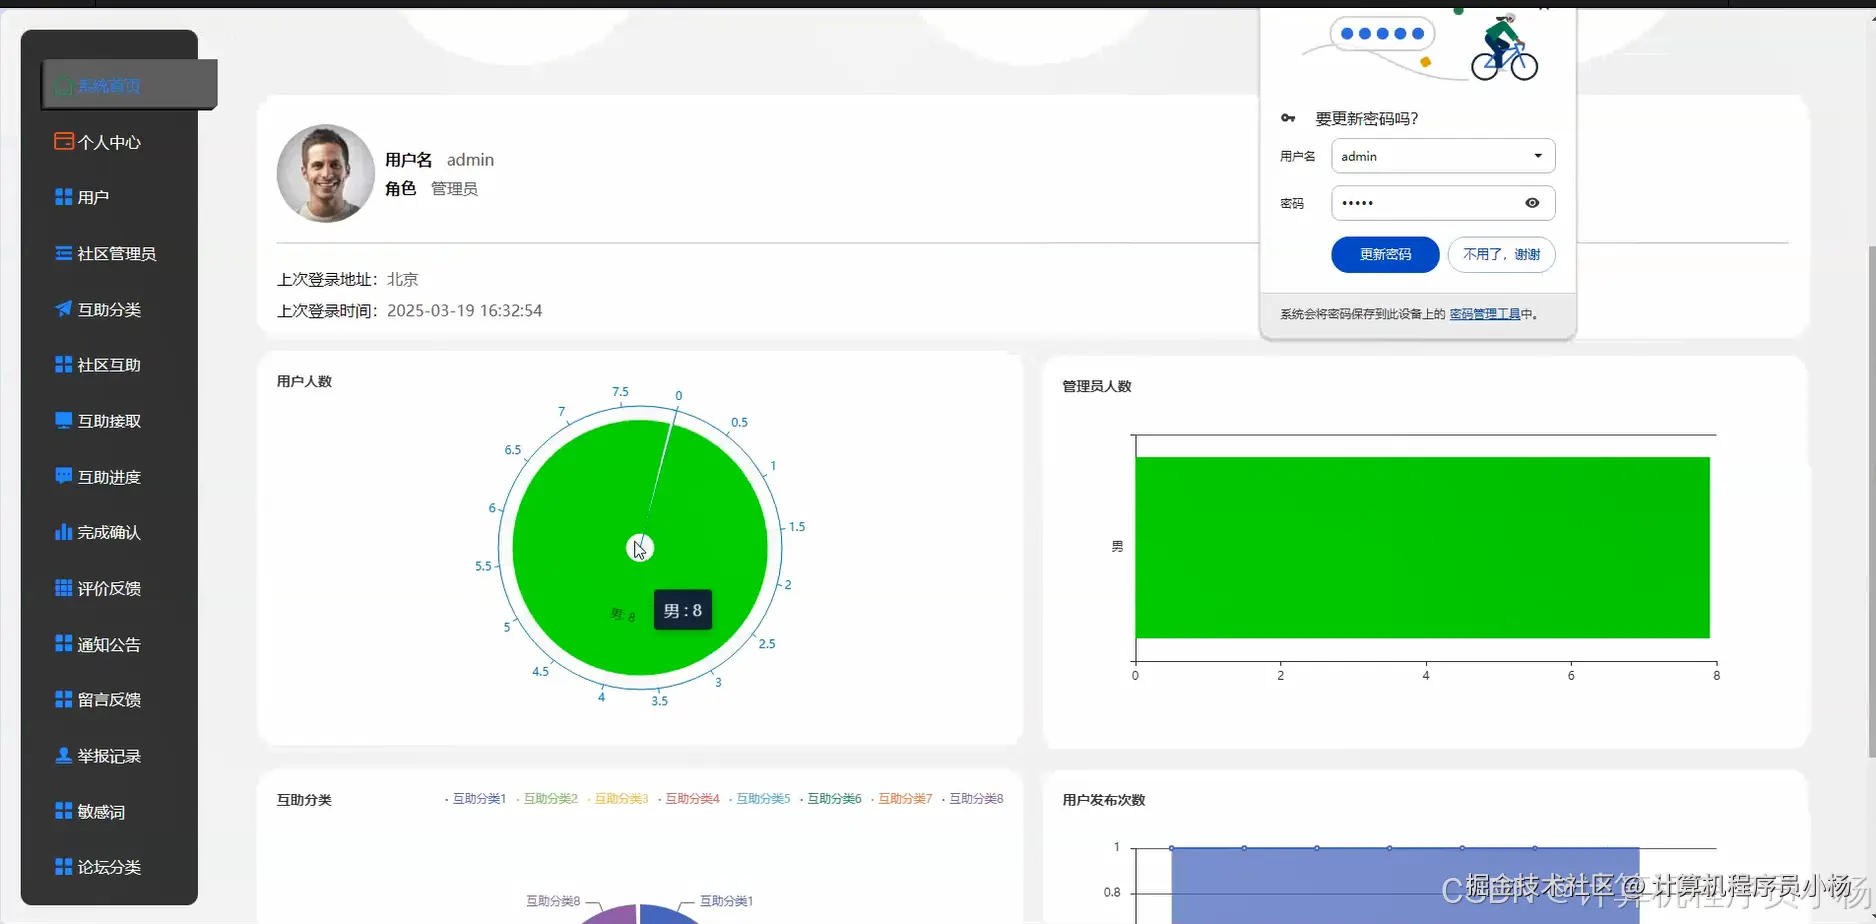1876x924 pixels.
Task: Toggle 互助分类5 legend entry
Action: tap(760, 799)
